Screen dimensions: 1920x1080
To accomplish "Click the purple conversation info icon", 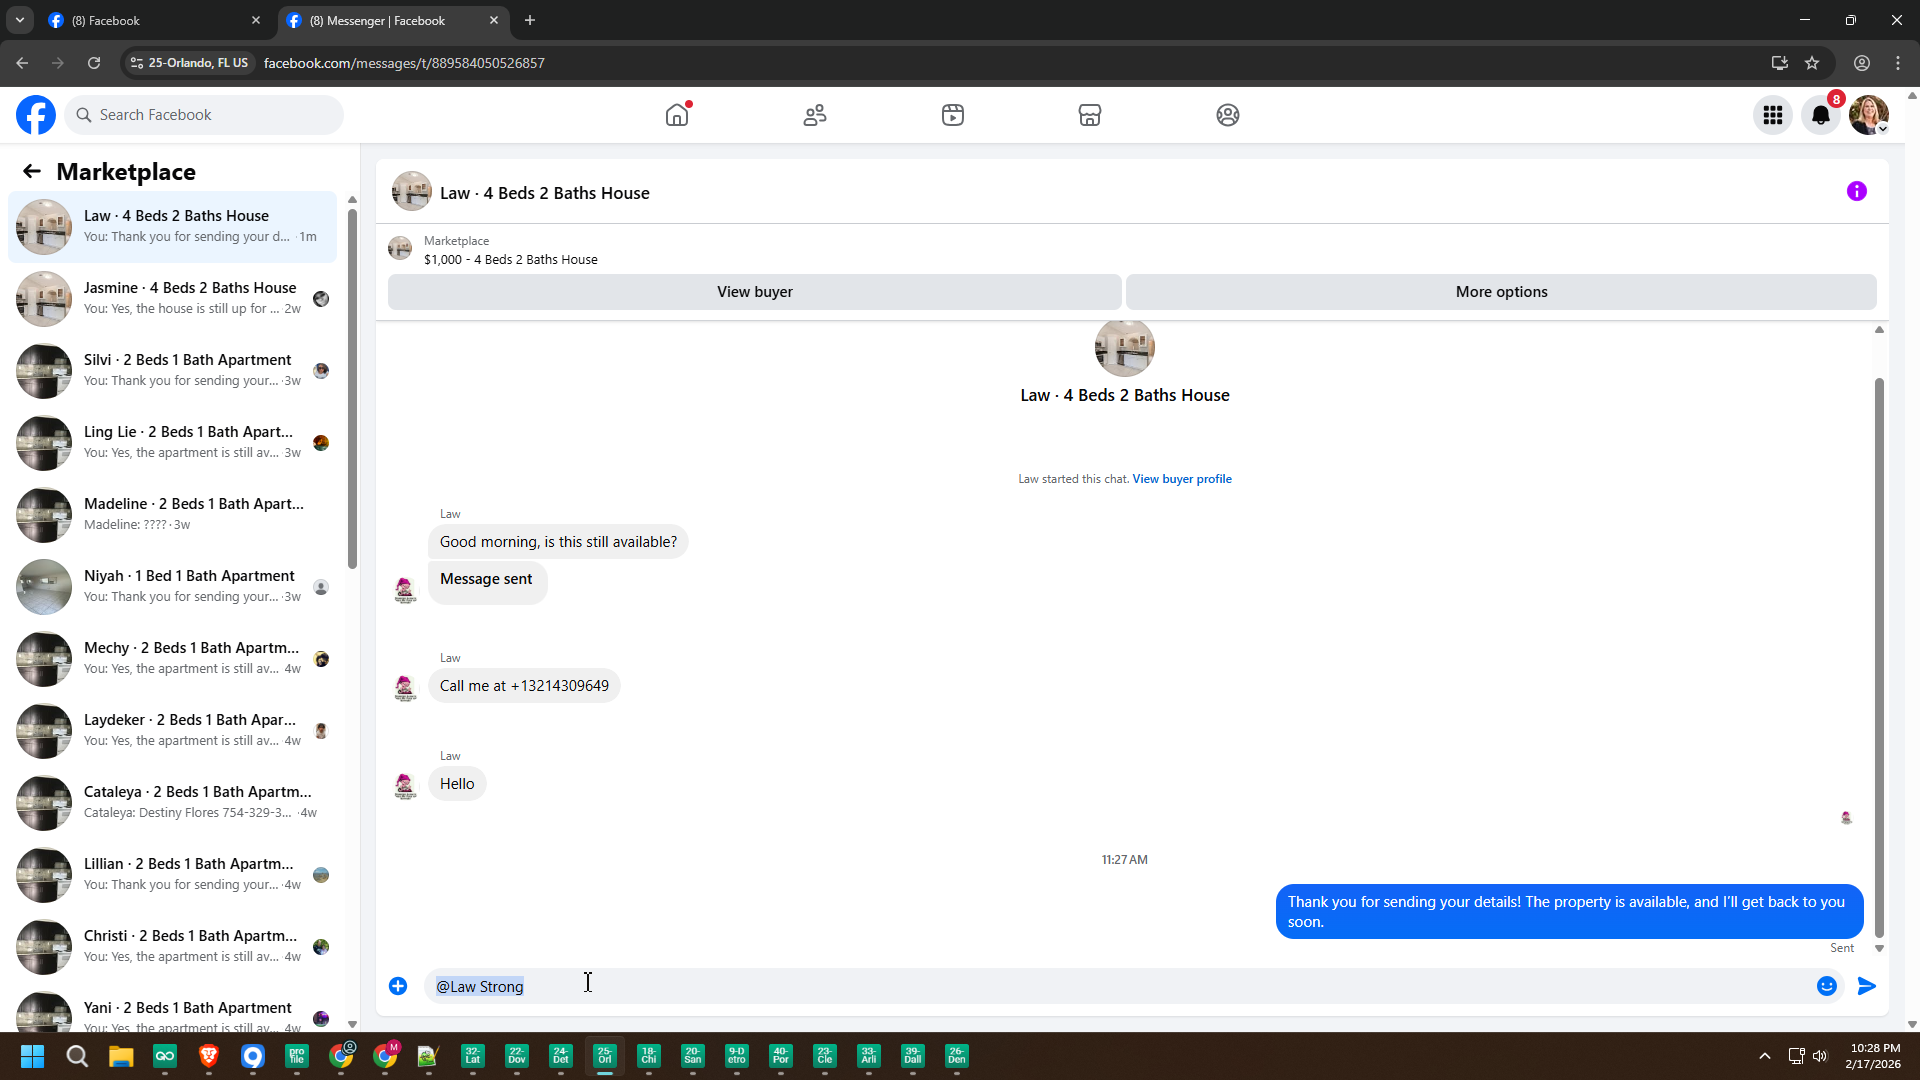I will click(x=1857, y=191).
